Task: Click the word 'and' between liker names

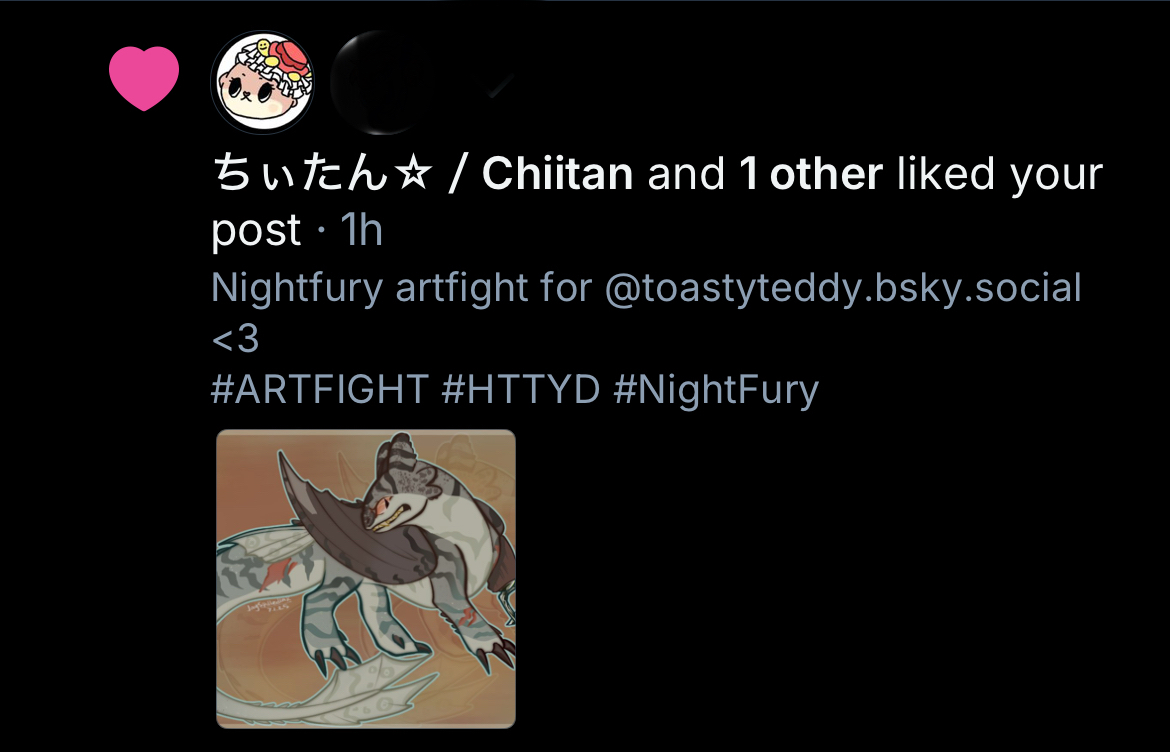Action: pyautogui.click(x=686, y=173)
